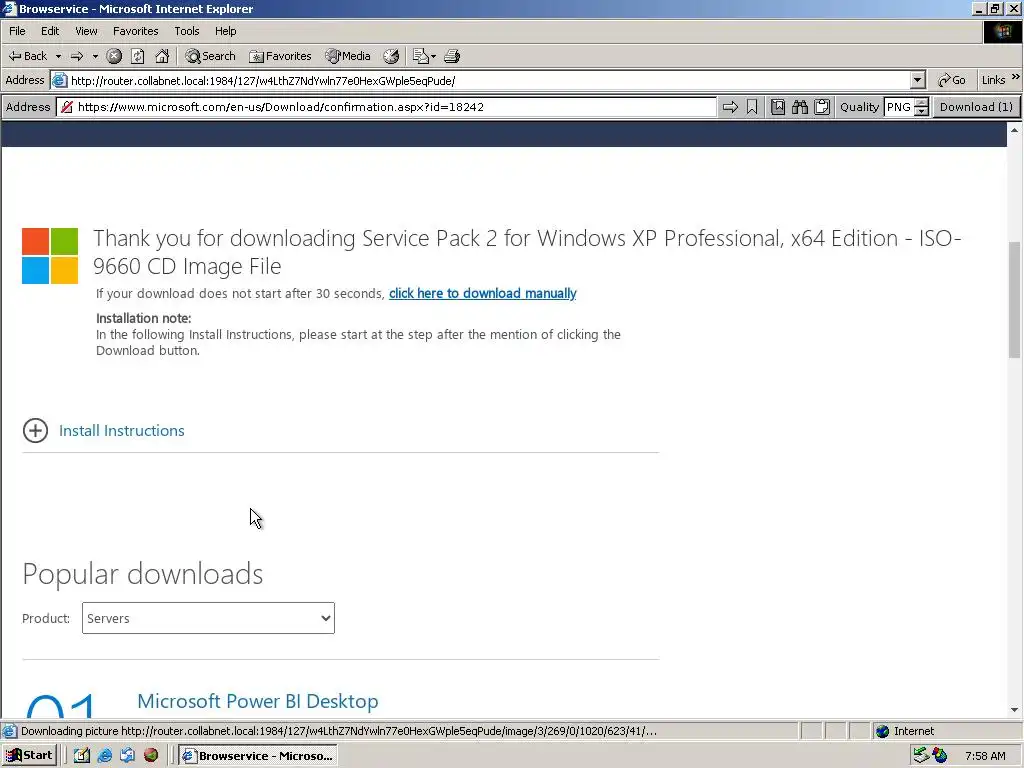
Task: Click the Microsoft logo
Action: point(50,256)
